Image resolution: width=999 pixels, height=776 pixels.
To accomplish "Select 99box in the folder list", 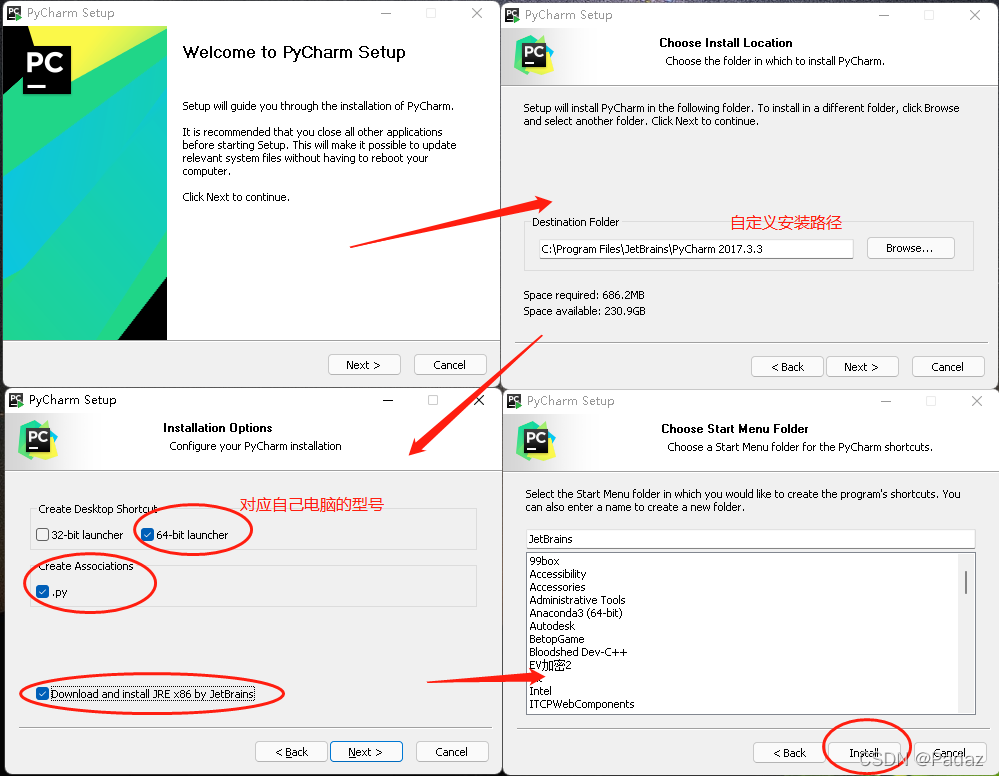I will tap(545, 561).
